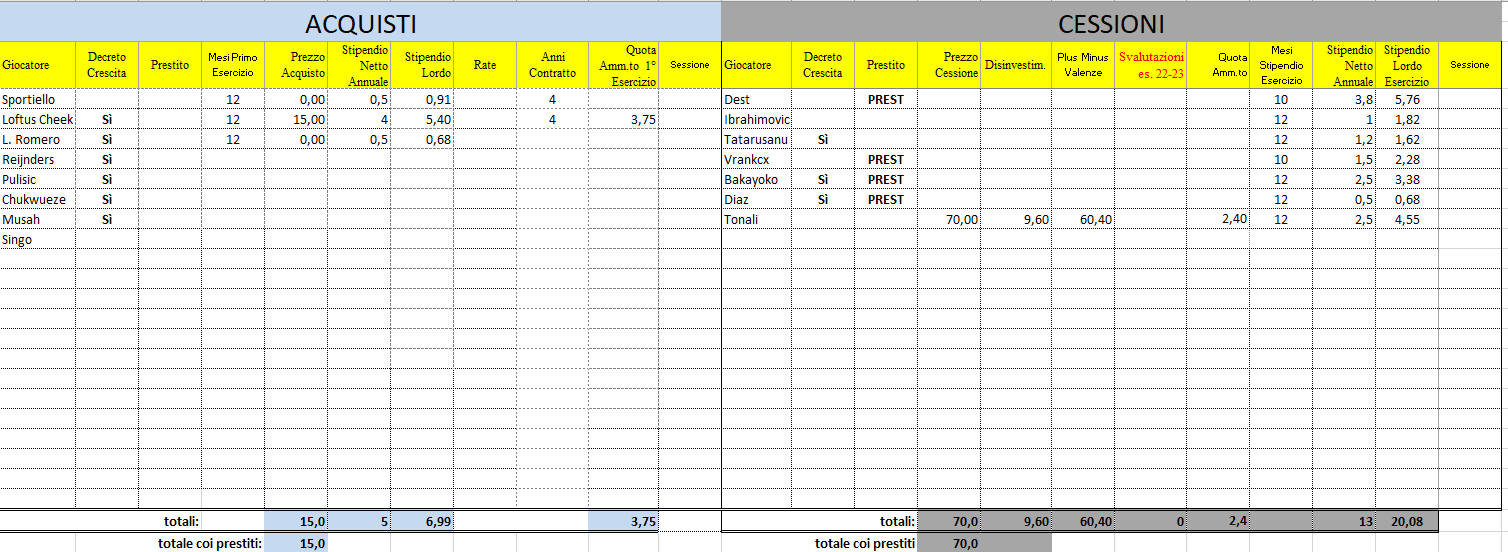
Task: Click the Dest cell in Cessioni
Action: 757,100
